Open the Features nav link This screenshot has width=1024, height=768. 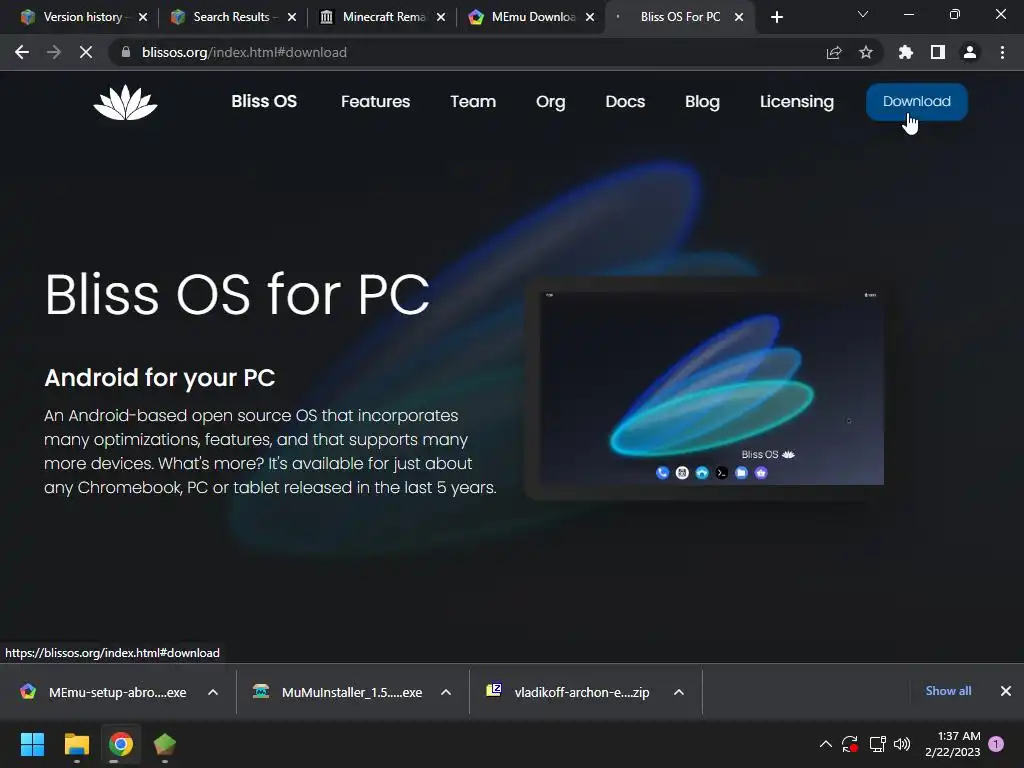pyautogui.click(x=376, y=101)
